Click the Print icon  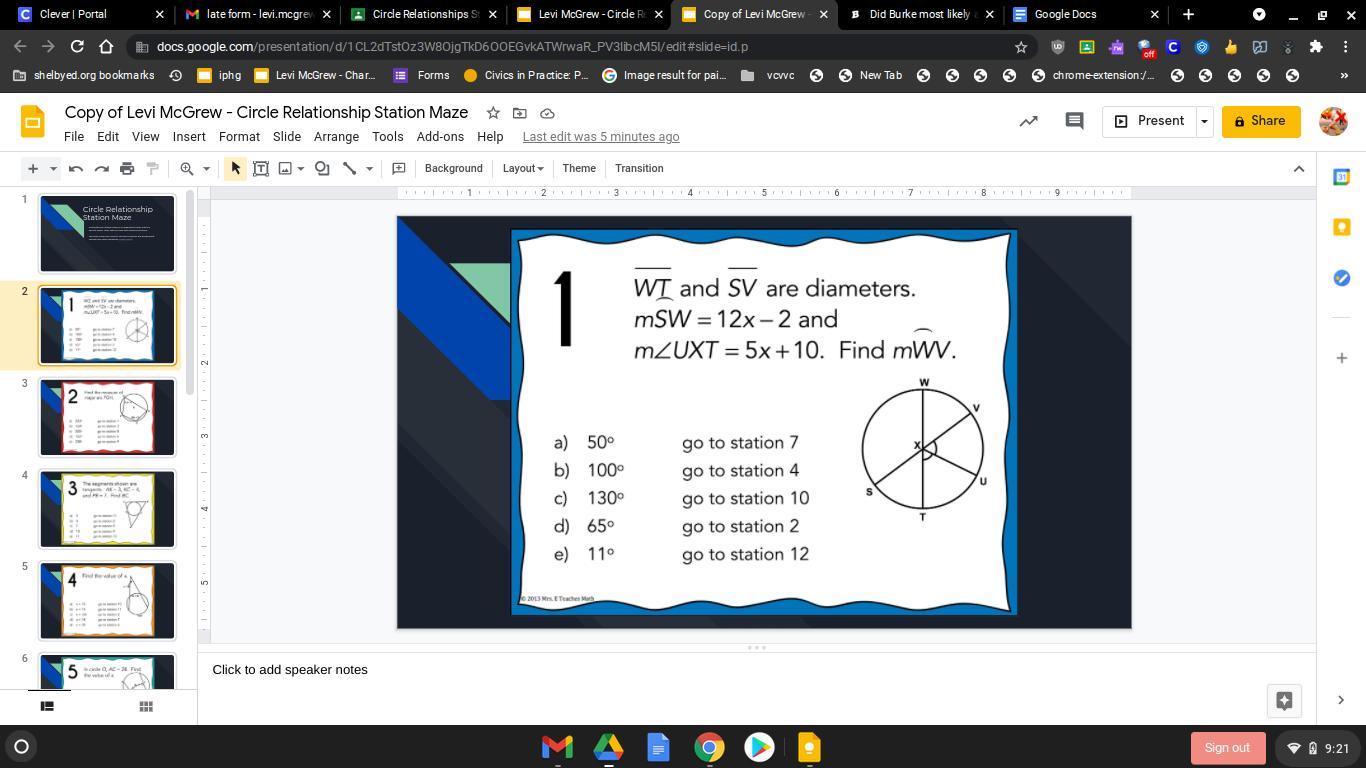click(x=127, y=168)
